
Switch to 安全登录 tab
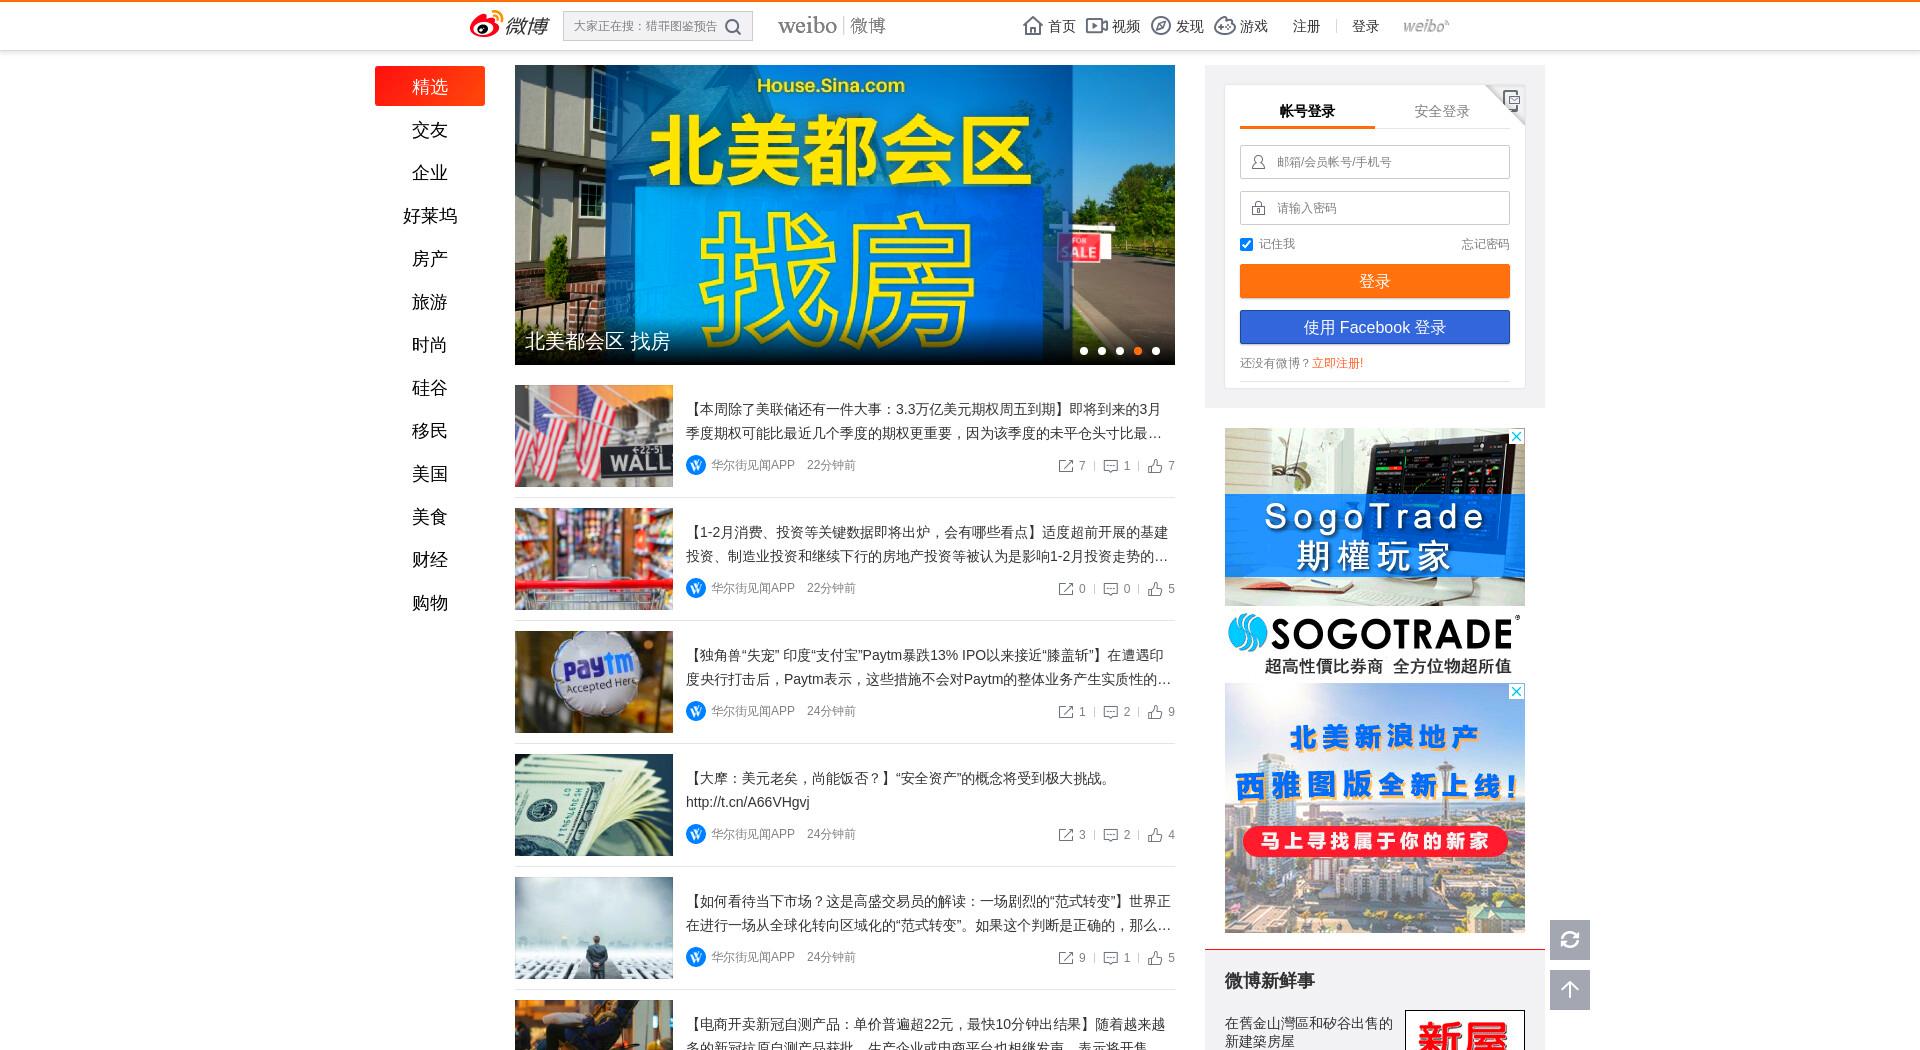point(1442,111)
